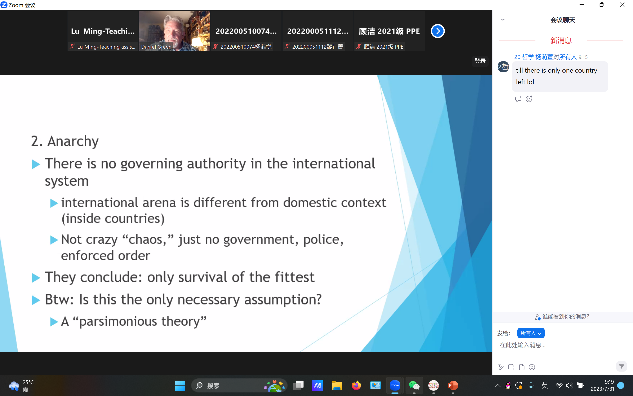Screen dimensions: 633x396
Task: Show next participants with blue arrow
Action: (x=438, y=31)
